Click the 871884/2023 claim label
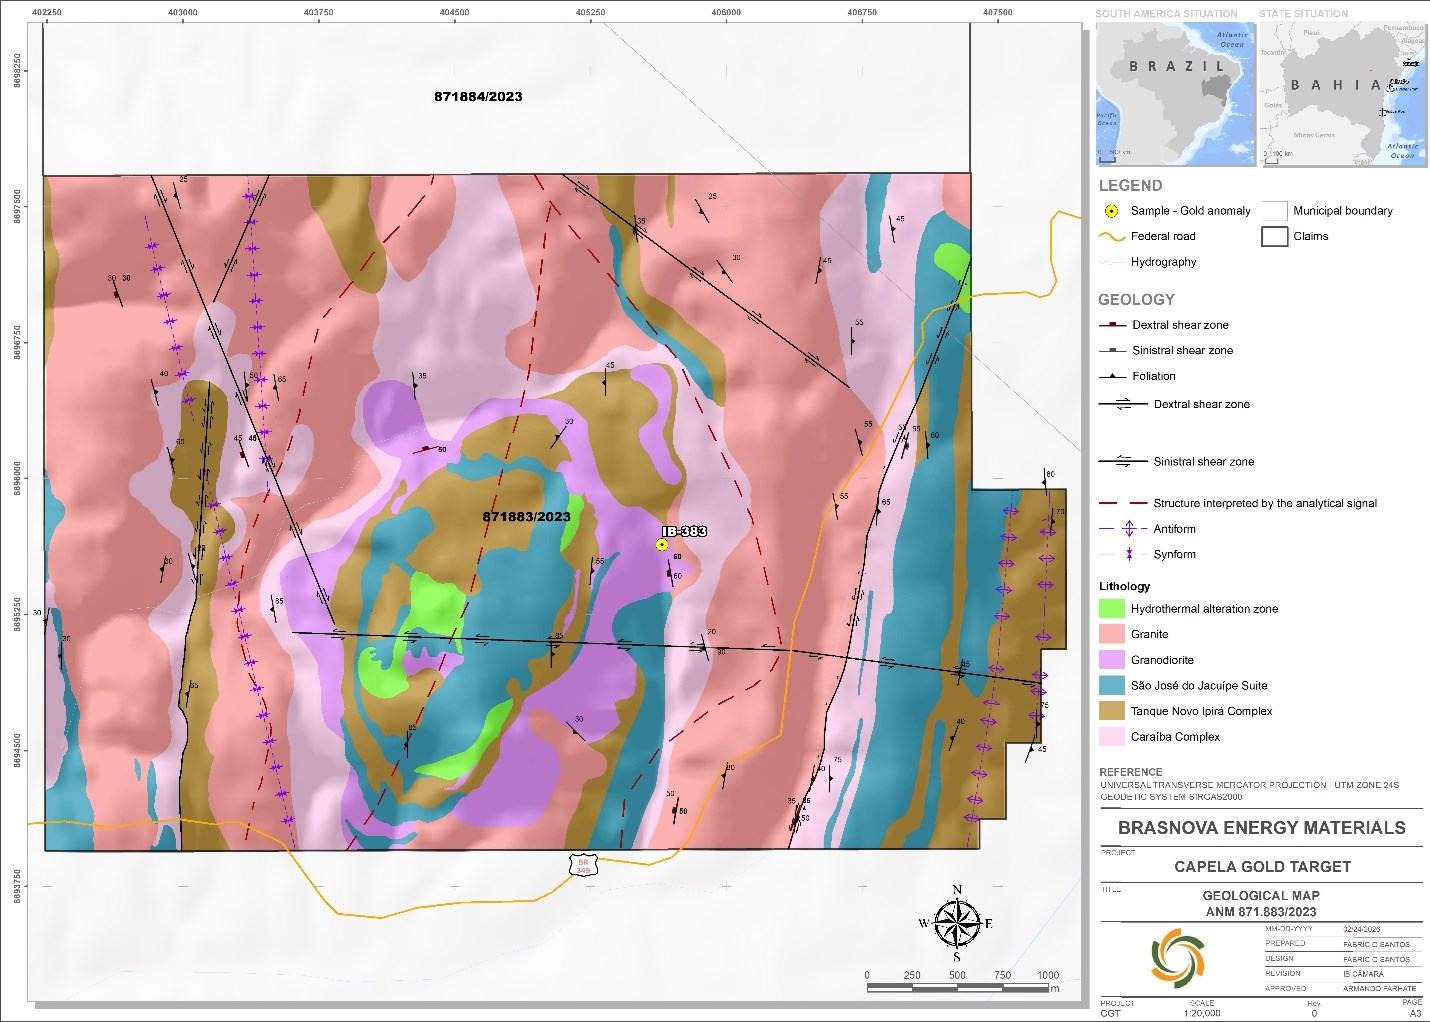The image size is (1430, 1022). click(x=478, y=97)
